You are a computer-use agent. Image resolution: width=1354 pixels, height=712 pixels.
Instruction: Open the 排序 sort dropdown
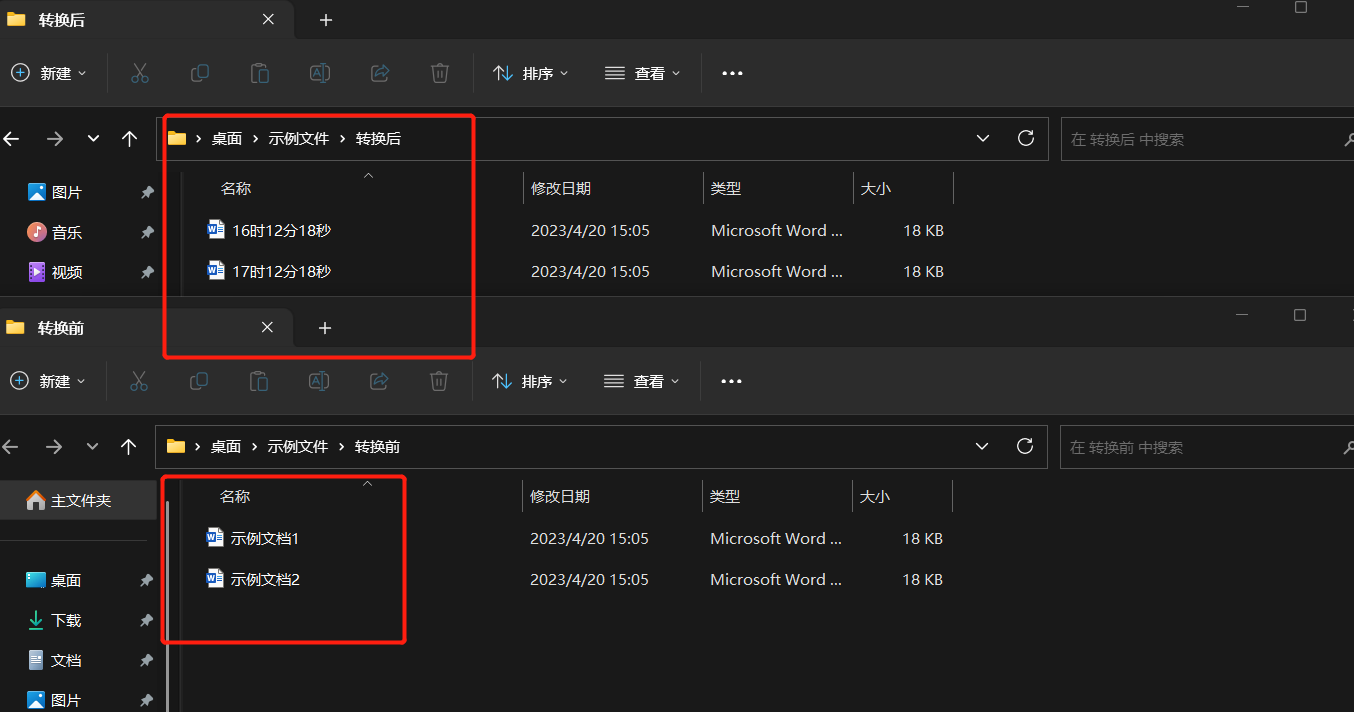(530, 72)
